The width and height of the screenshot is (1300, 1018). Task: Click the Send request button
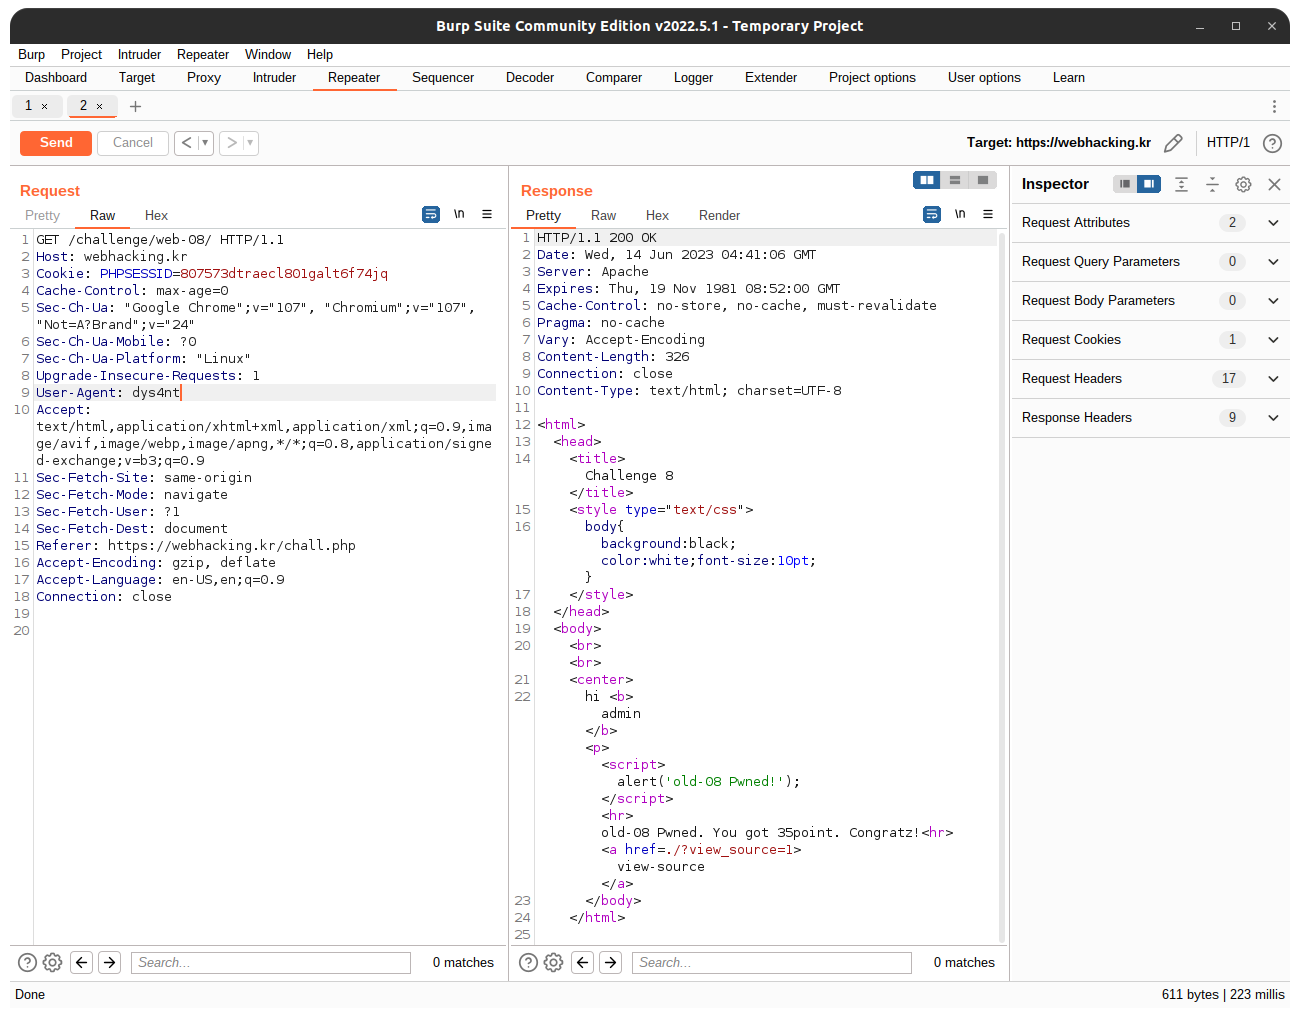click(x=56, y=143)
